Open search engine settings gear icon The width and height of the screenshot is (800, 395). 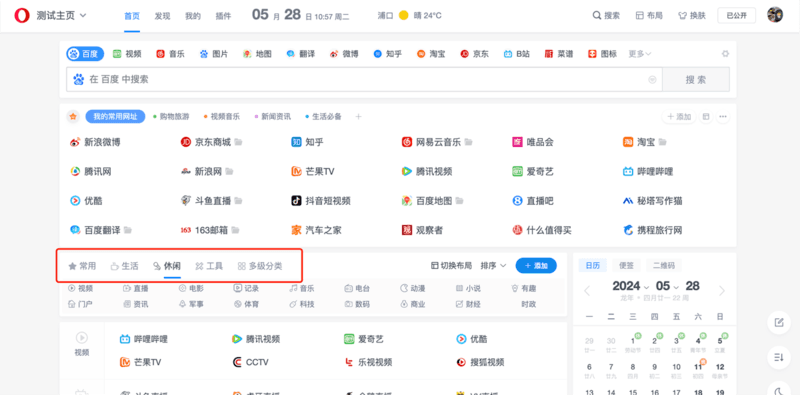tap(726, 54)
